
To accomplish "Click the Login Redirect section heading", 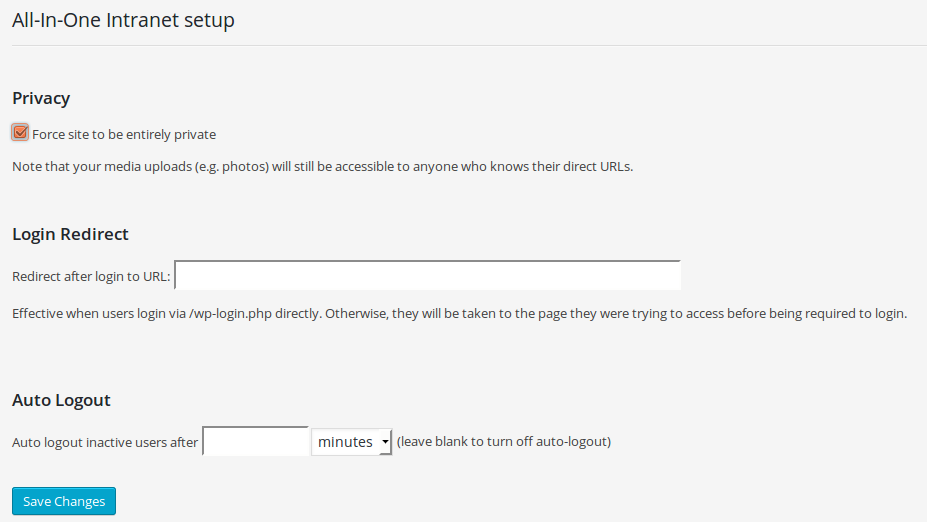I will (x=70, y=234).
